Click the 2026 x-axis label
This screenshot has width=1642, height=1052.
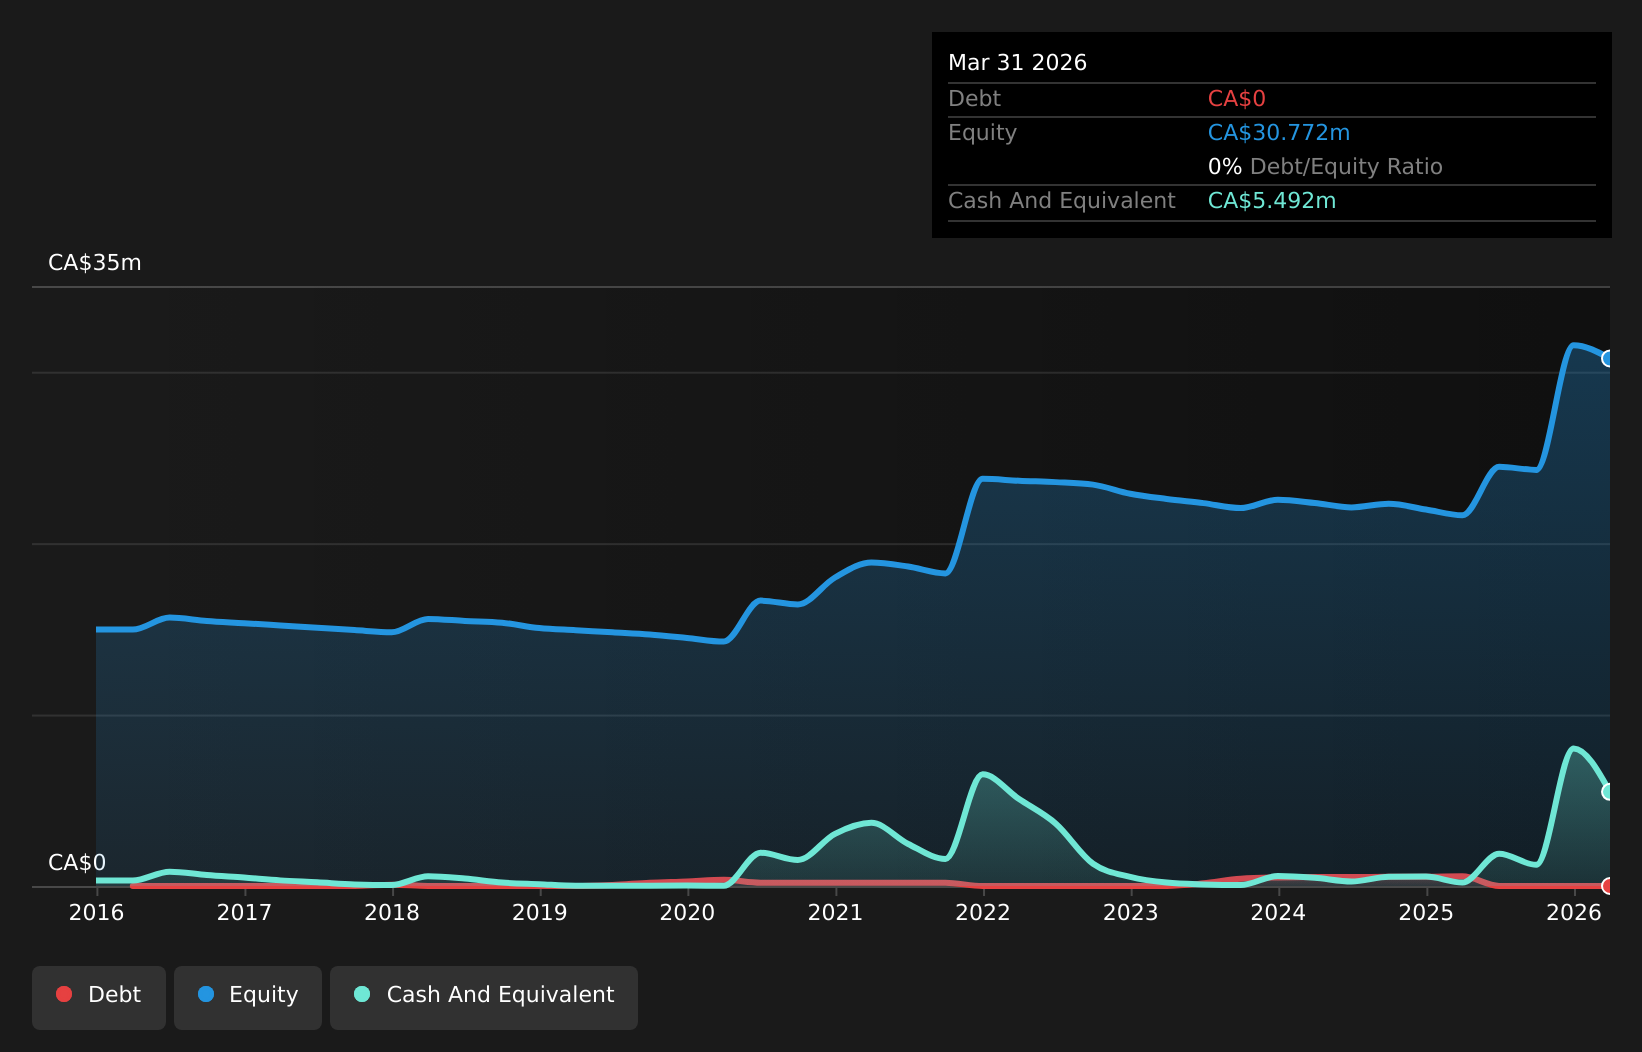click(x=1574, y=913)
